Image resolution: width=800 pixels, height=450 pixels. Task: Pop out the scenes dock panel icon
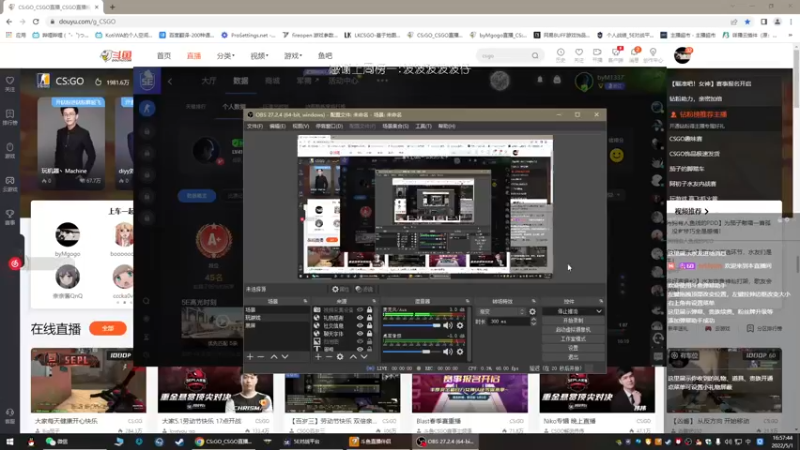click(305, 302)
